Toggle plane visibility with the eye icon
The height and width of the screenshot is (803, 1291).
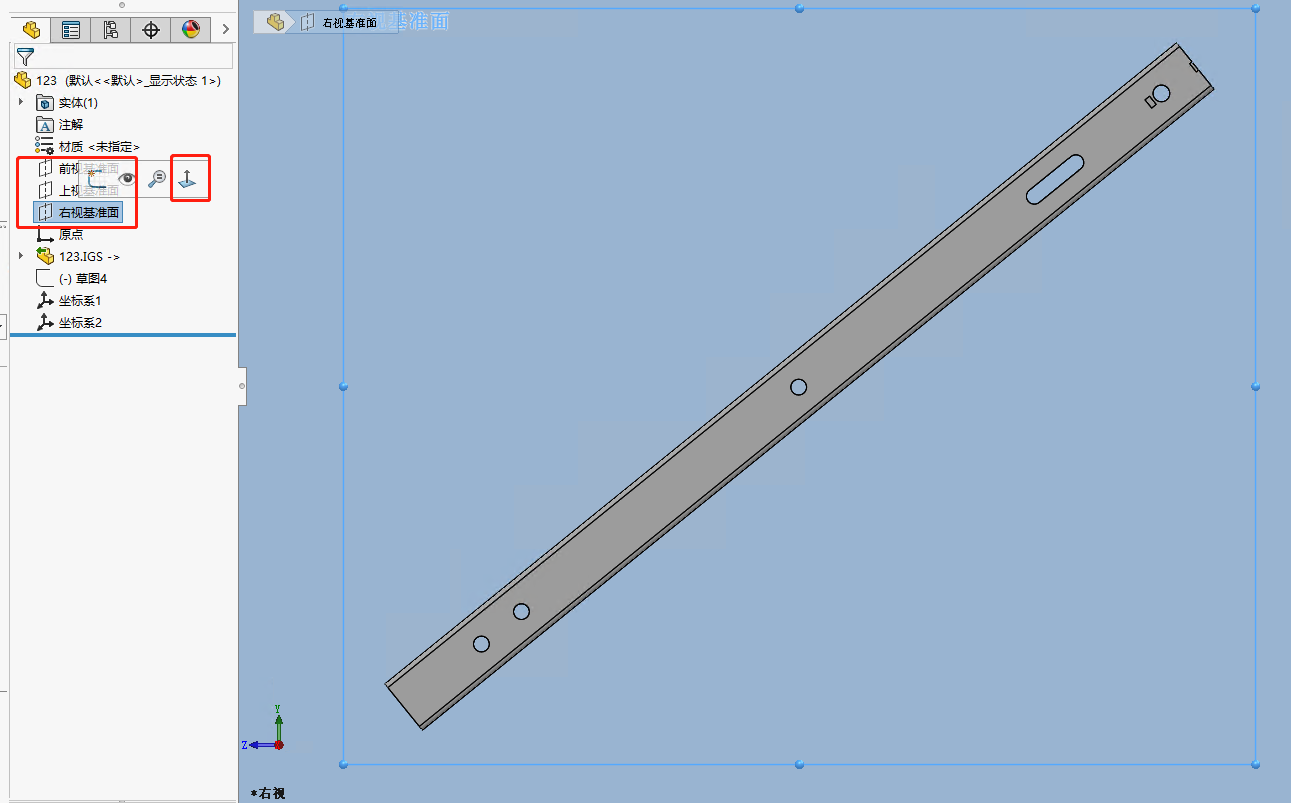[127, 179]
